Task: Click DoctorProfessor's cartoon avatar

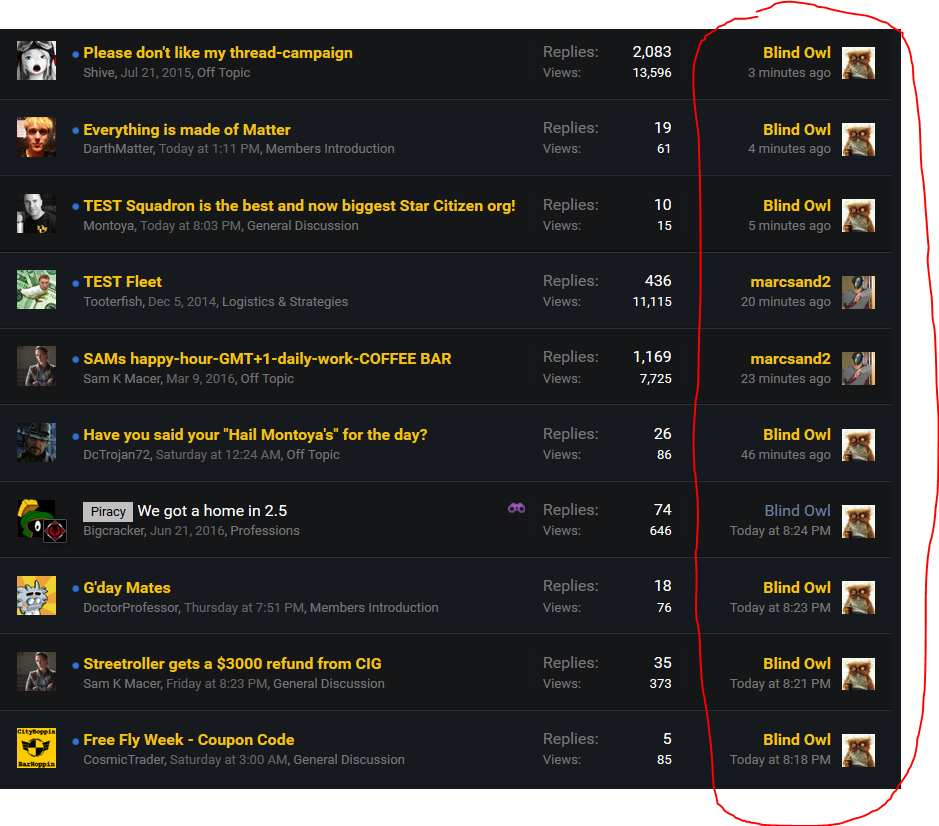Action: (36, 595)
